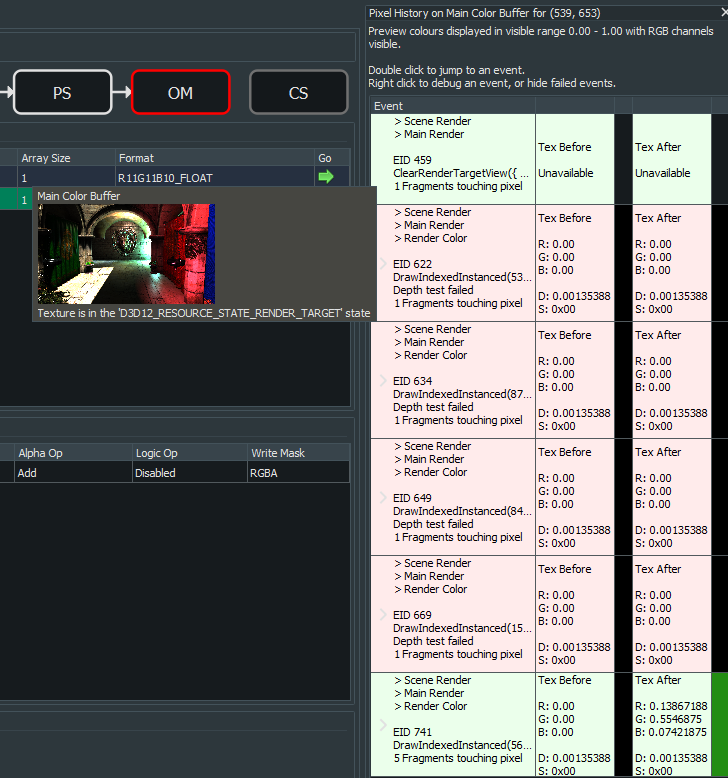Click the Array Size '1' cell in first row
Screen dimensions: 728x778
[66, 178]
